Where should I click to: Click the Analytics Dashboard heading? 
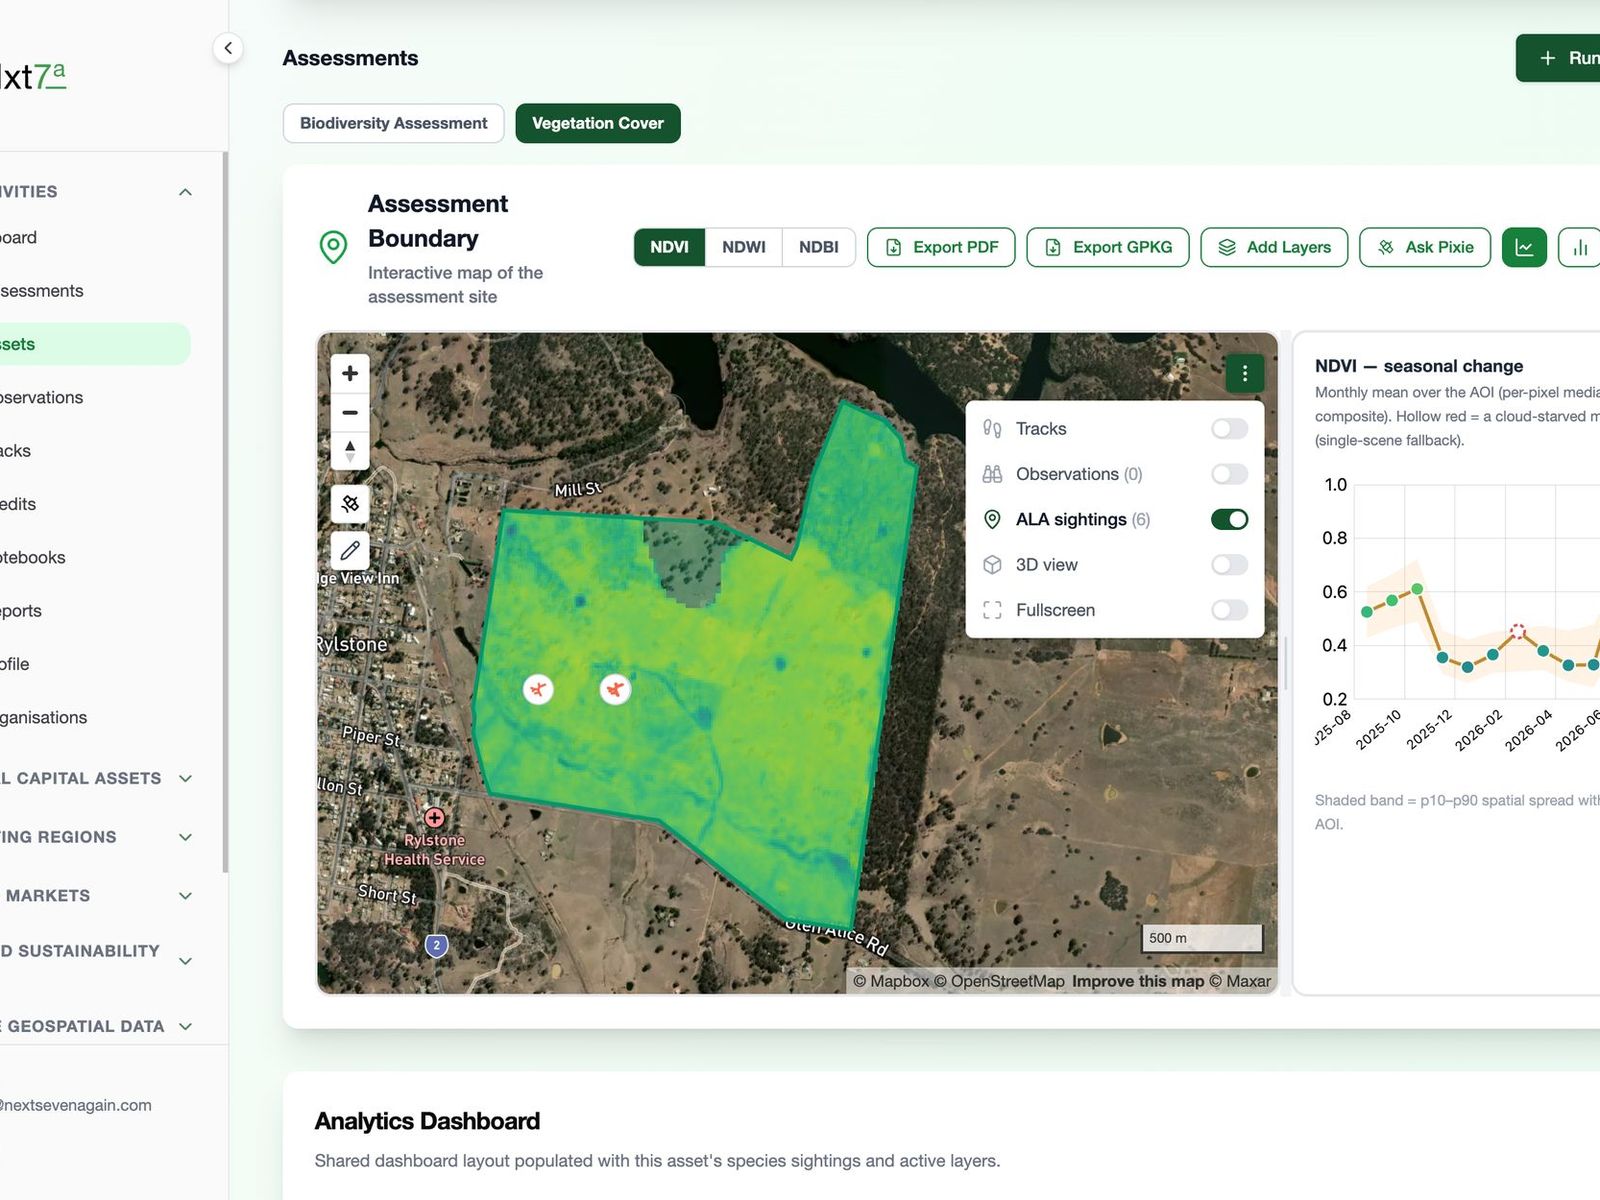[427, 1121]
